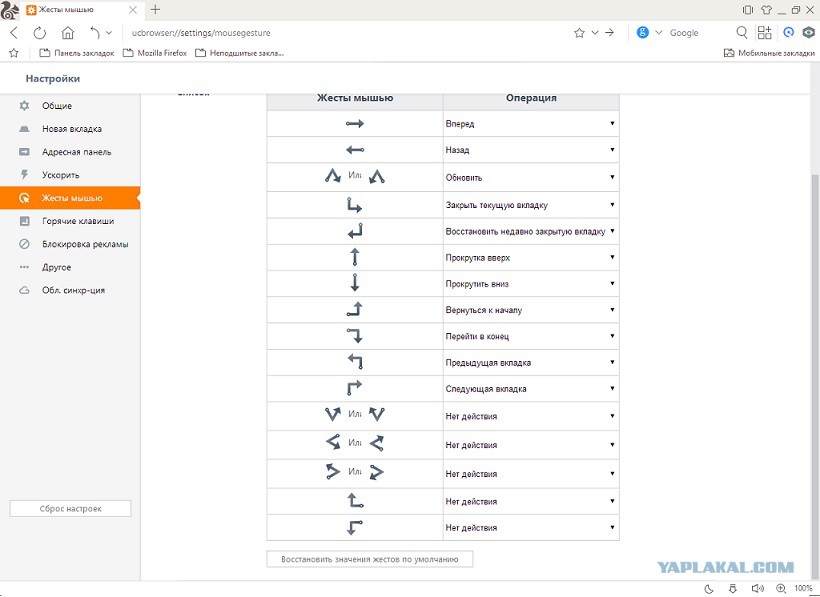Open the Следующая вкладка operation dropdown
This screenshot has height=597, width=820.
pos(531,389)
